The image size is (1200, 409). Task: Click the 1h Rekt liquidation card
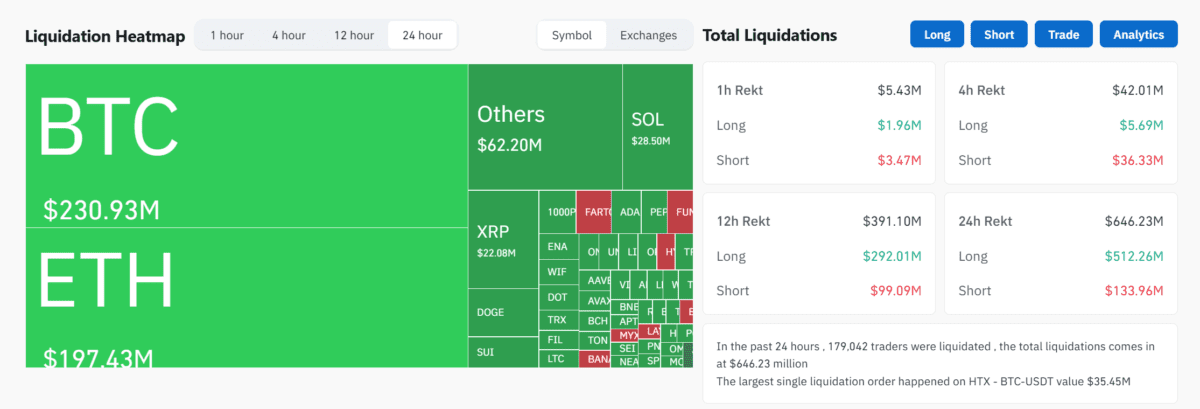(819, 124)
